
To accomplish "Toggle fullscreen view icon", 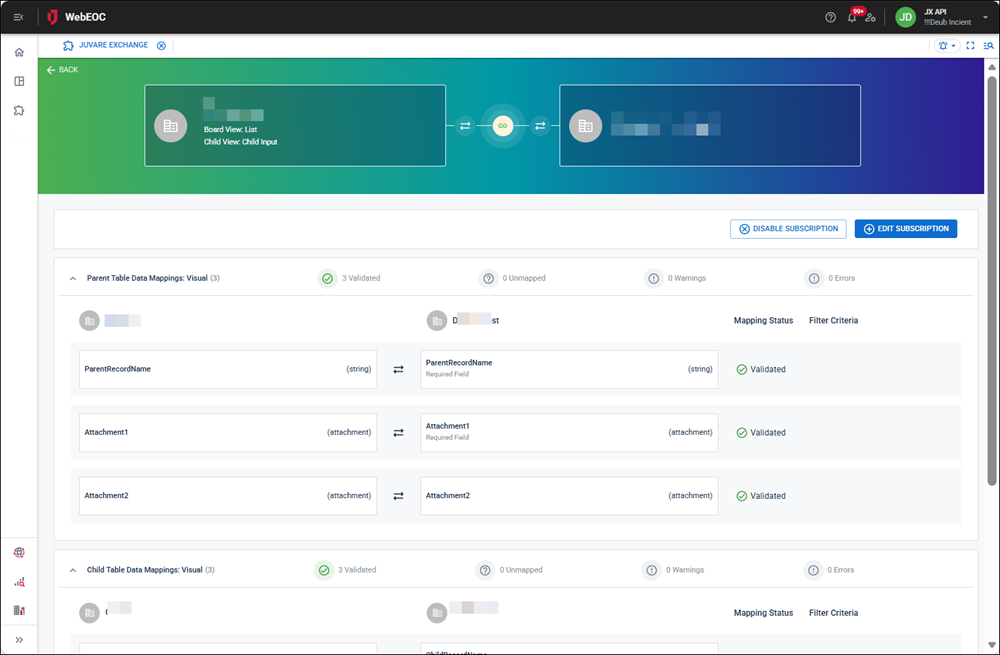I will [x=970, y=46].
